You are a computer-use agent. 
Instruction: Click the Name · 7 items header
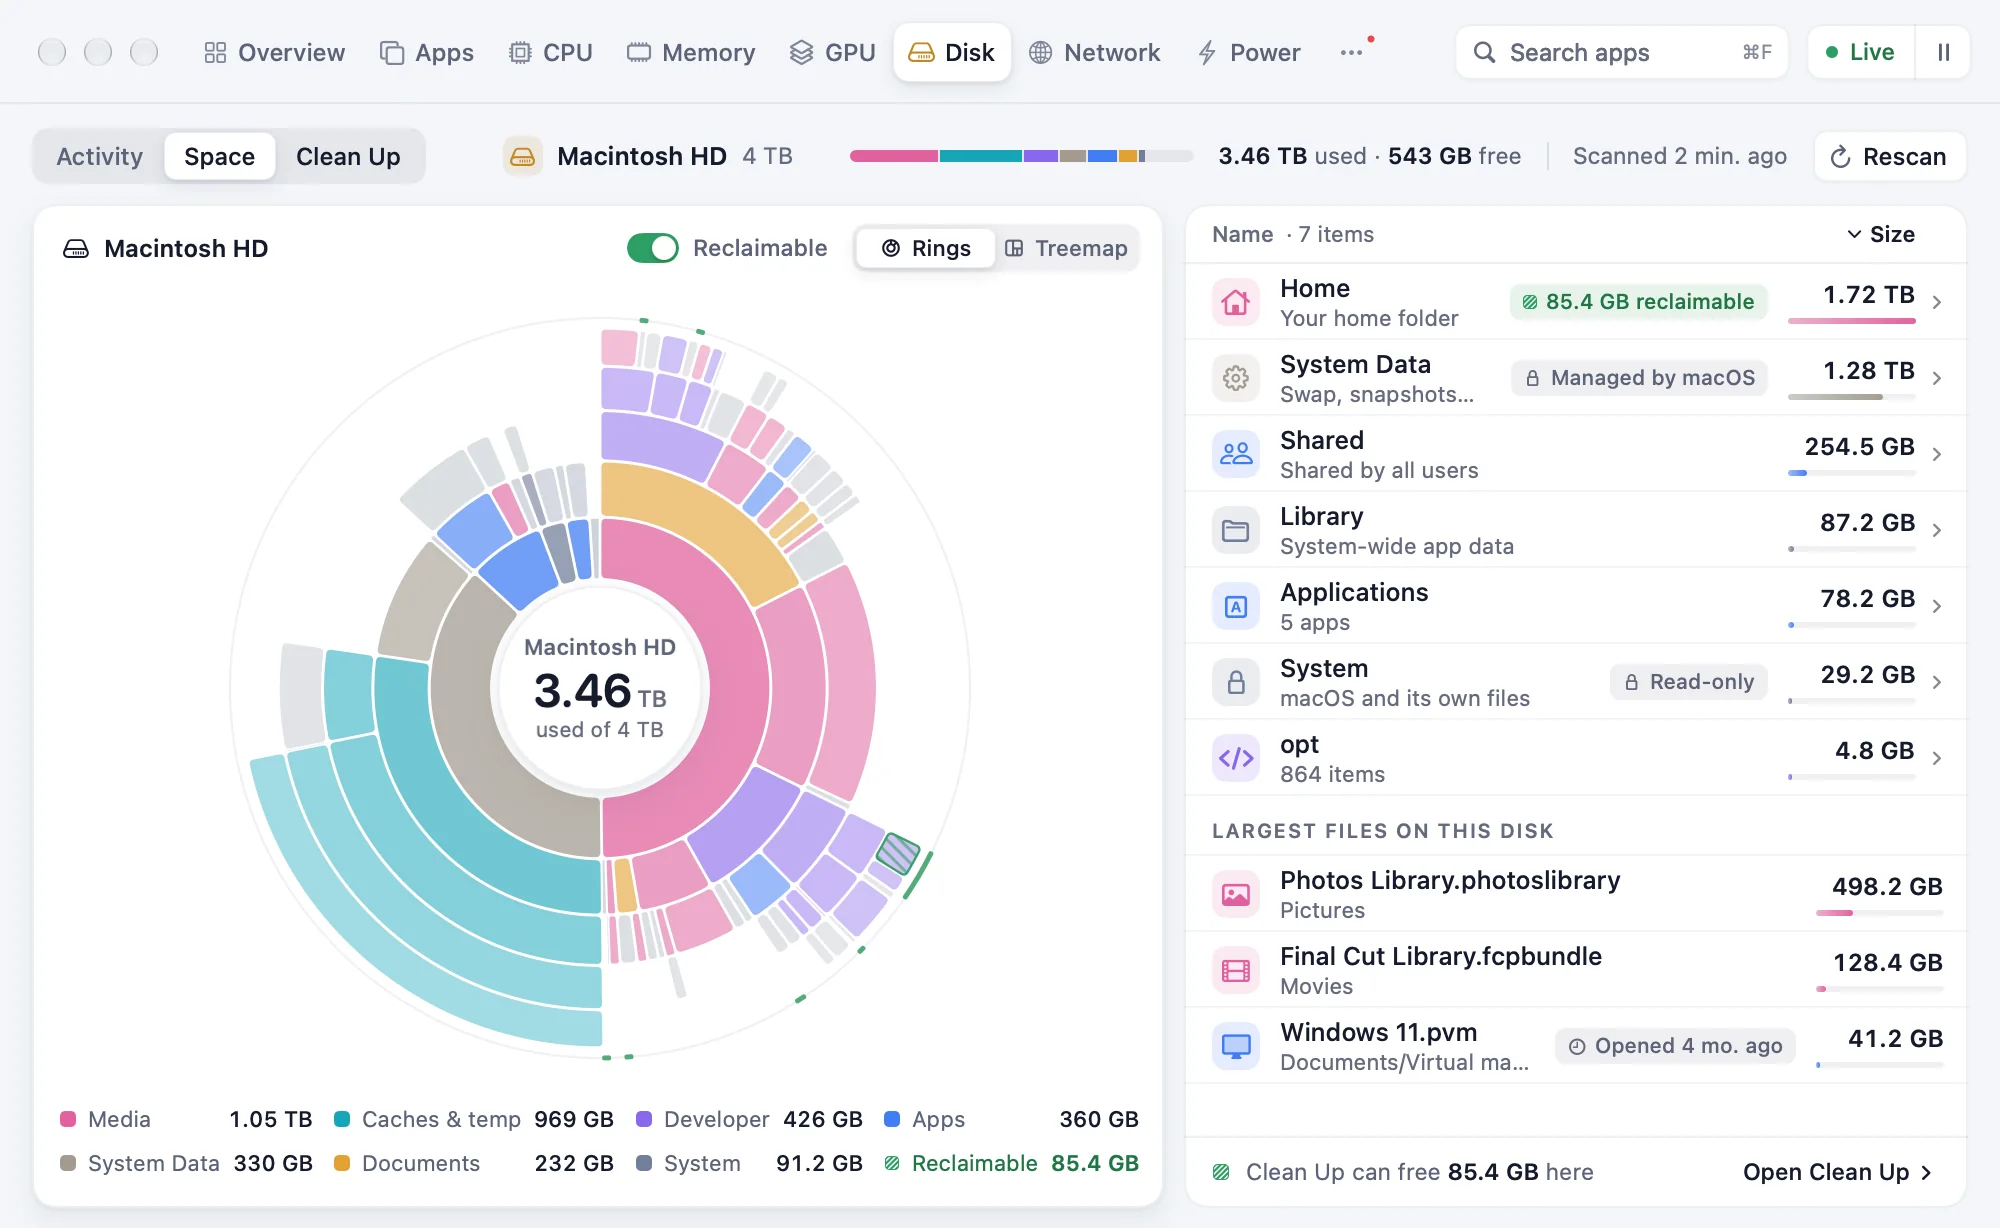1293,234
